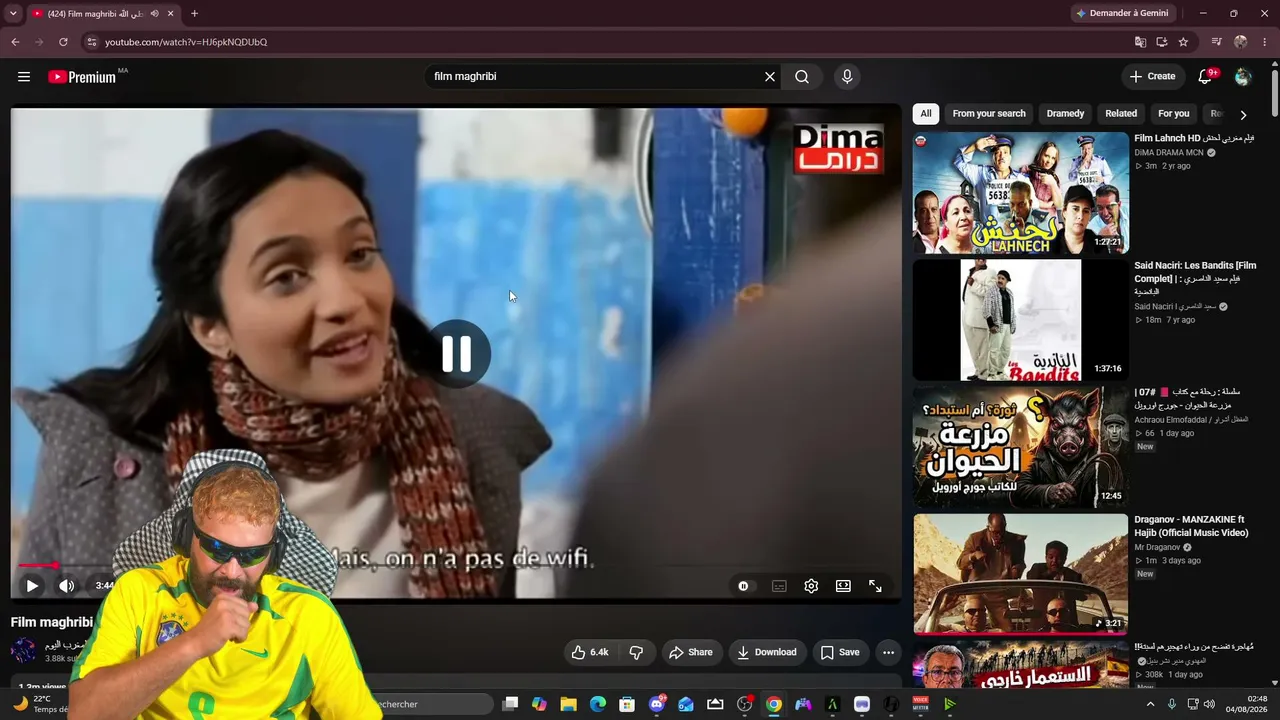Screen dimensions: 1280x720
Task: Open YouTube notifications bell
Action: (x=1206, y=77)
